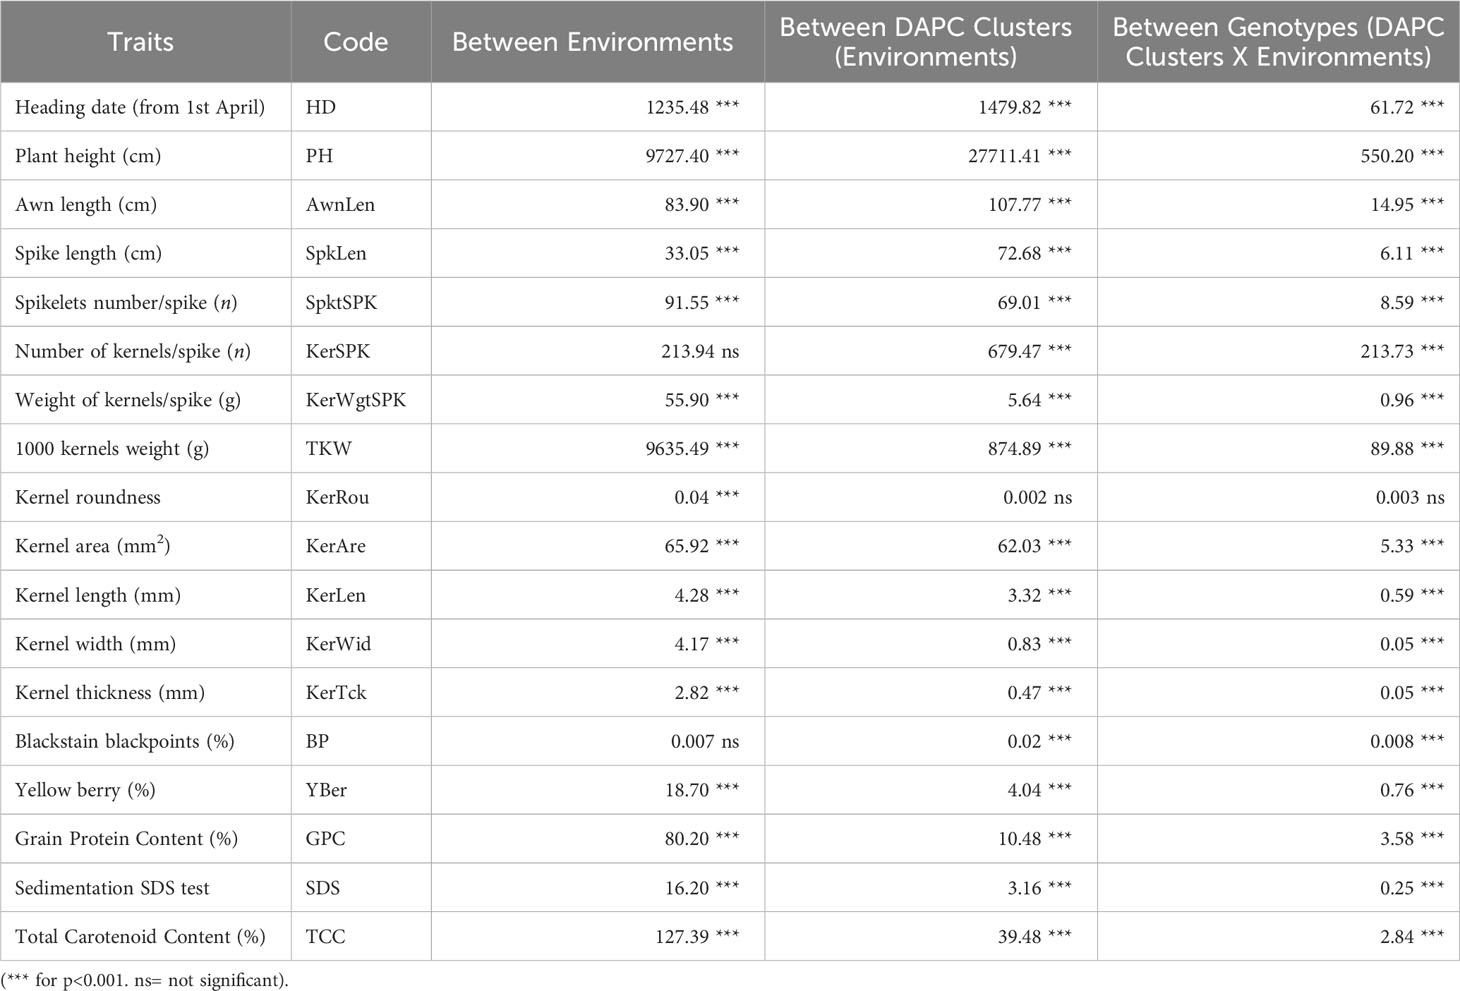Select the KerWgtSPK code cell
The height and width of the screenshot is (991, 1460).
(x=355, y=400)
